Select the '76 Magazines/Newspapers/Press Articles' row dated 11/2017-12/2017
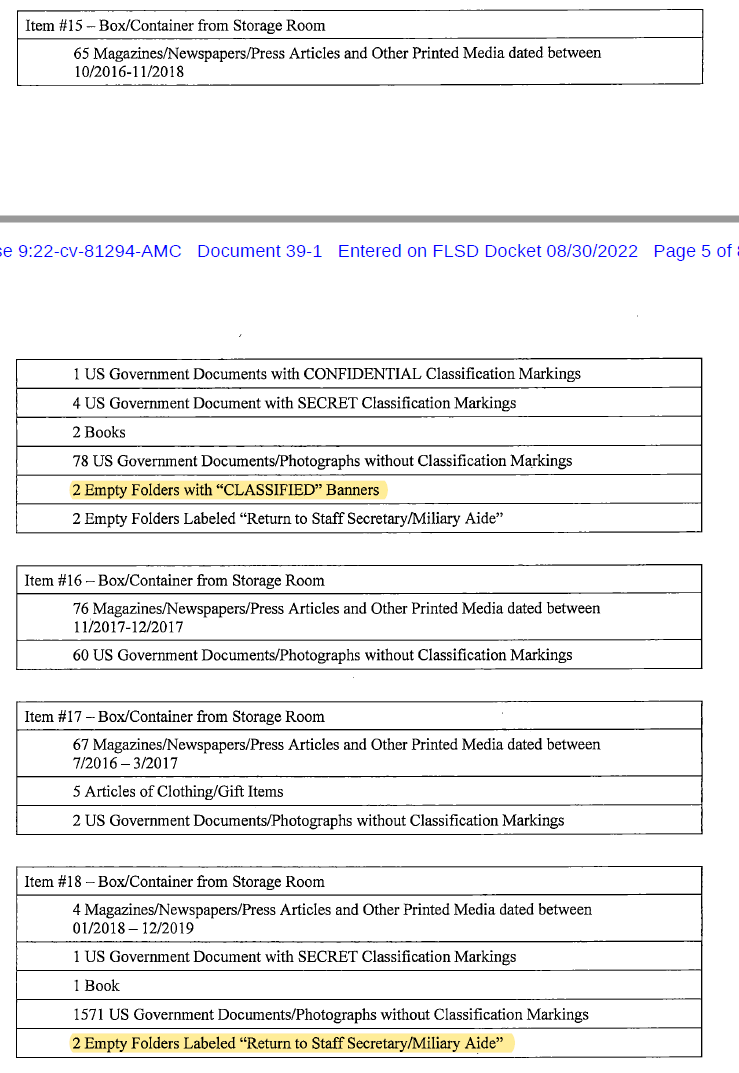 pos(359,617)
